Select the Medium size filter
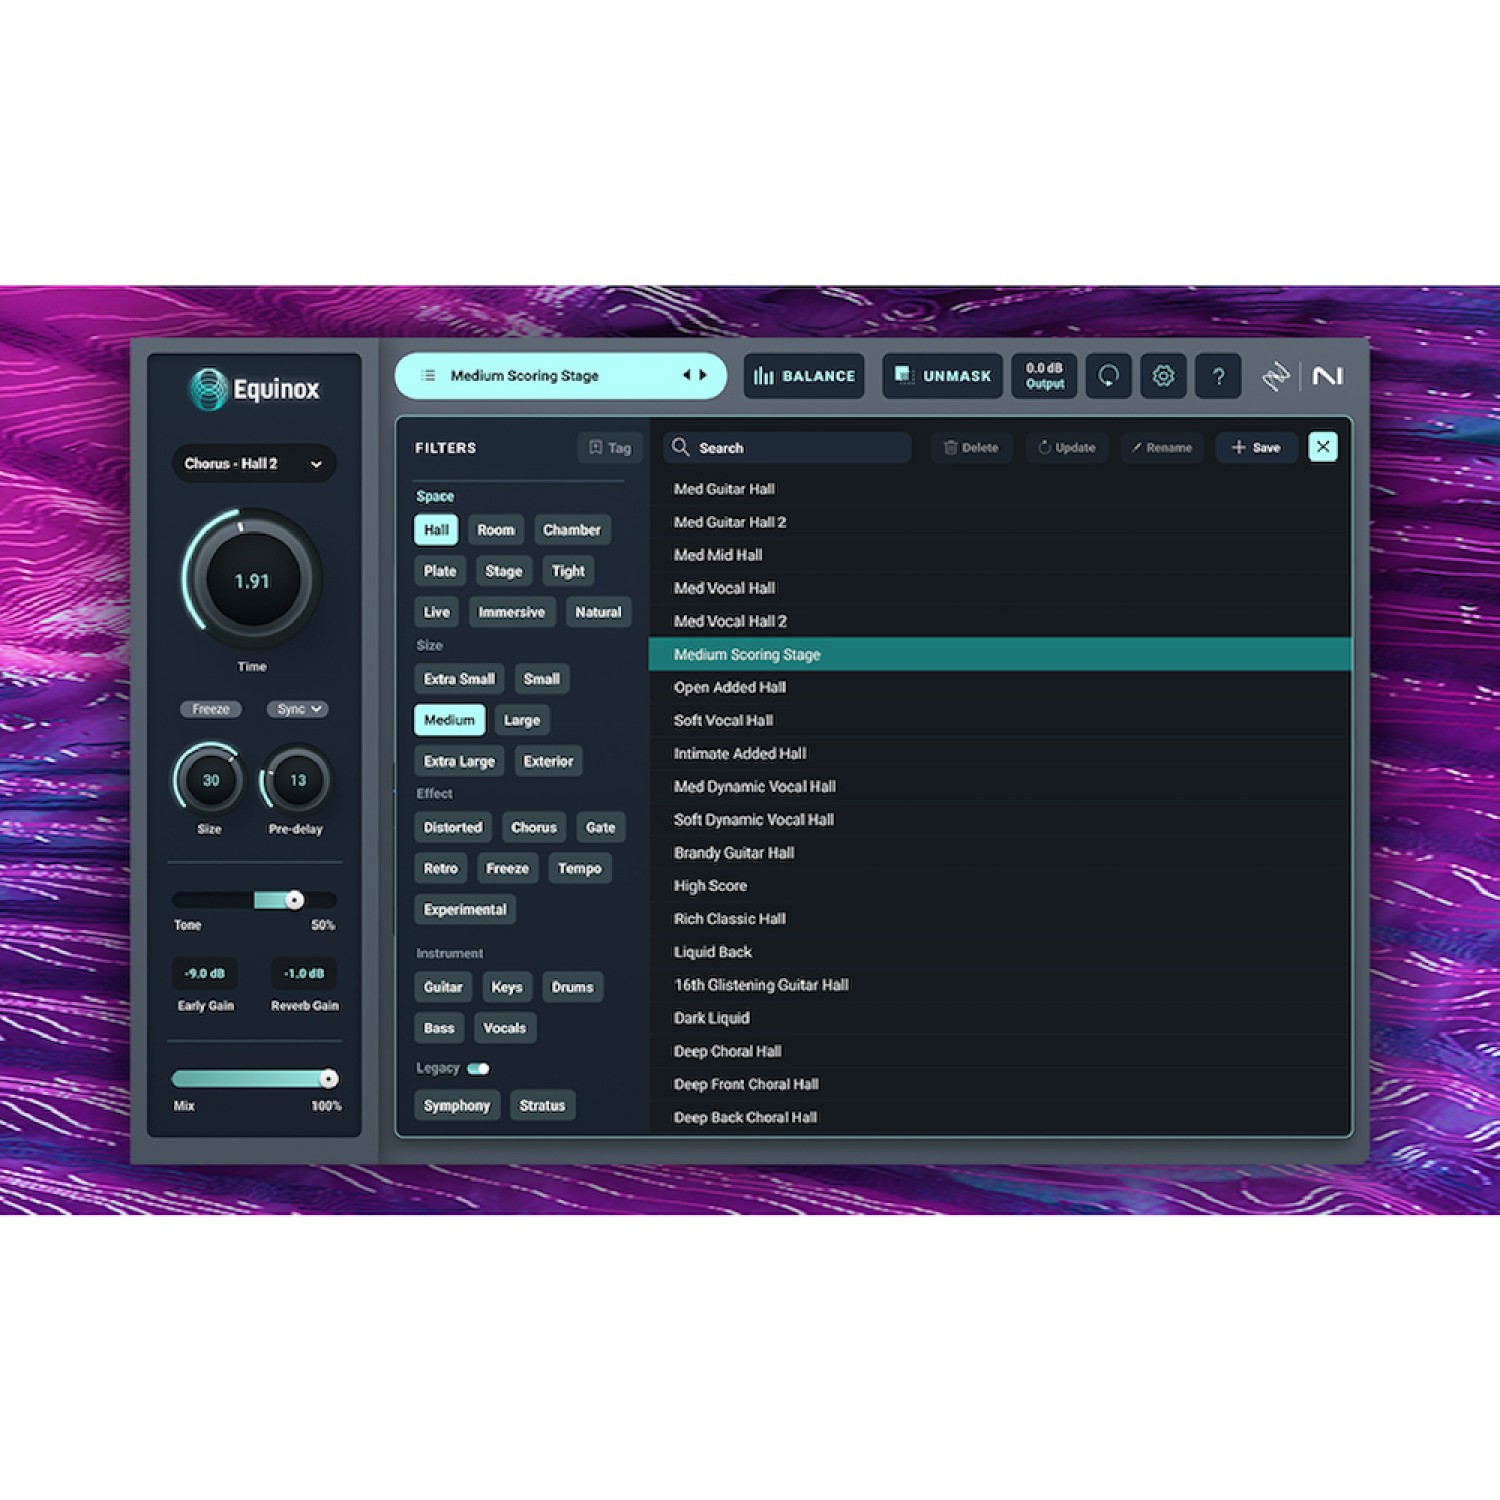The width and height of the screenshot is (1500, 1500). click(x=449, y=720)
